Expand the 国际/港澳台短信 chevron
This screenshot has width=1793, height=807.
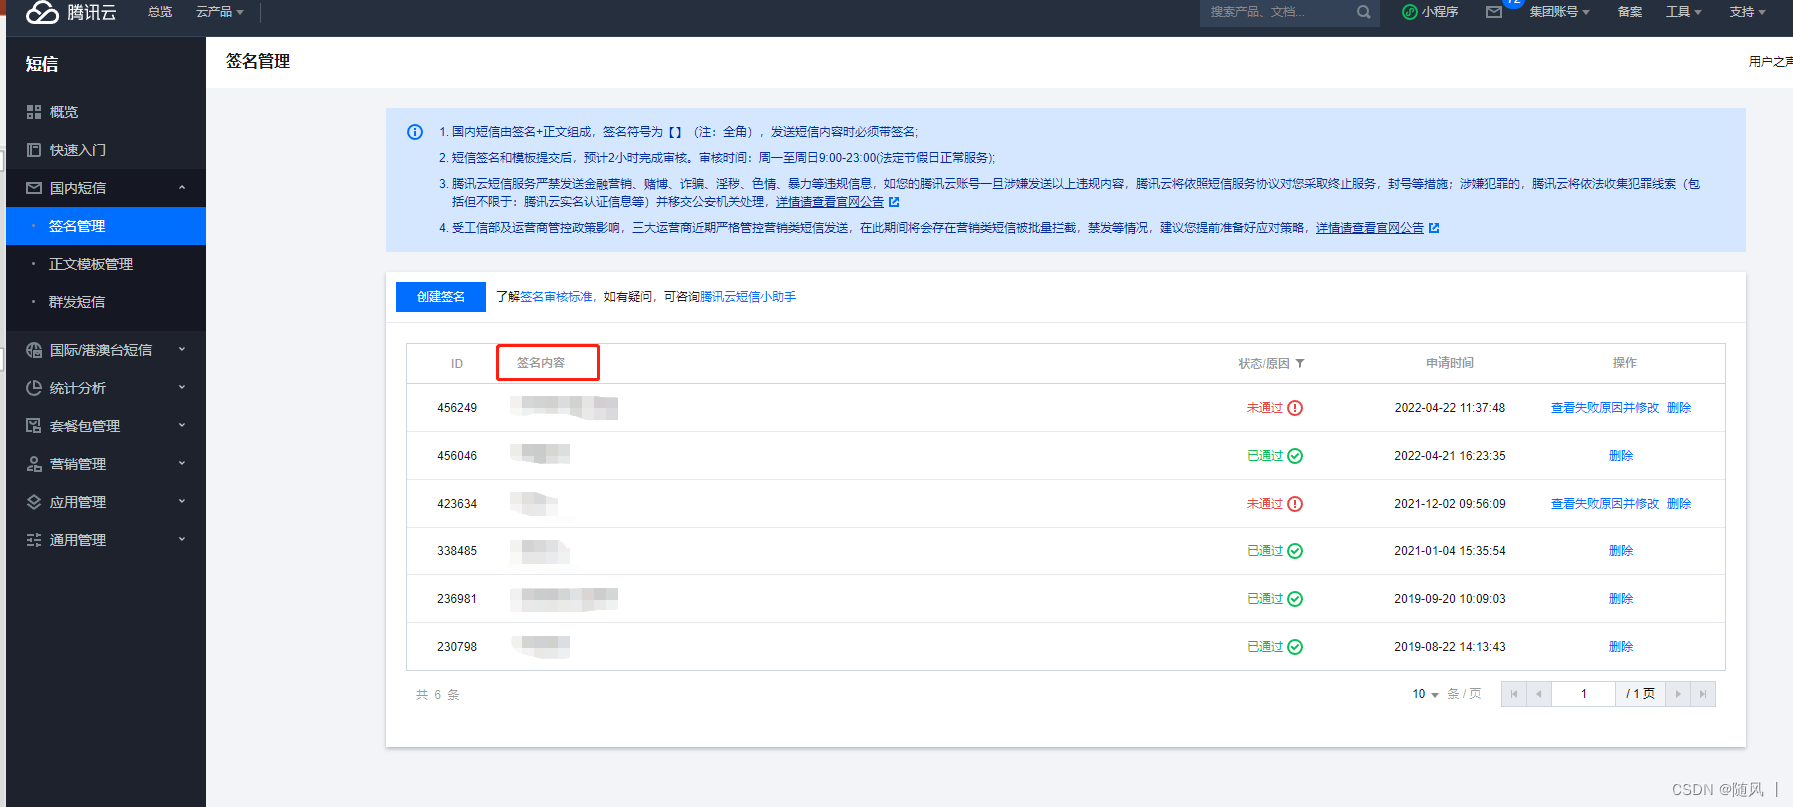pos(182,350)
